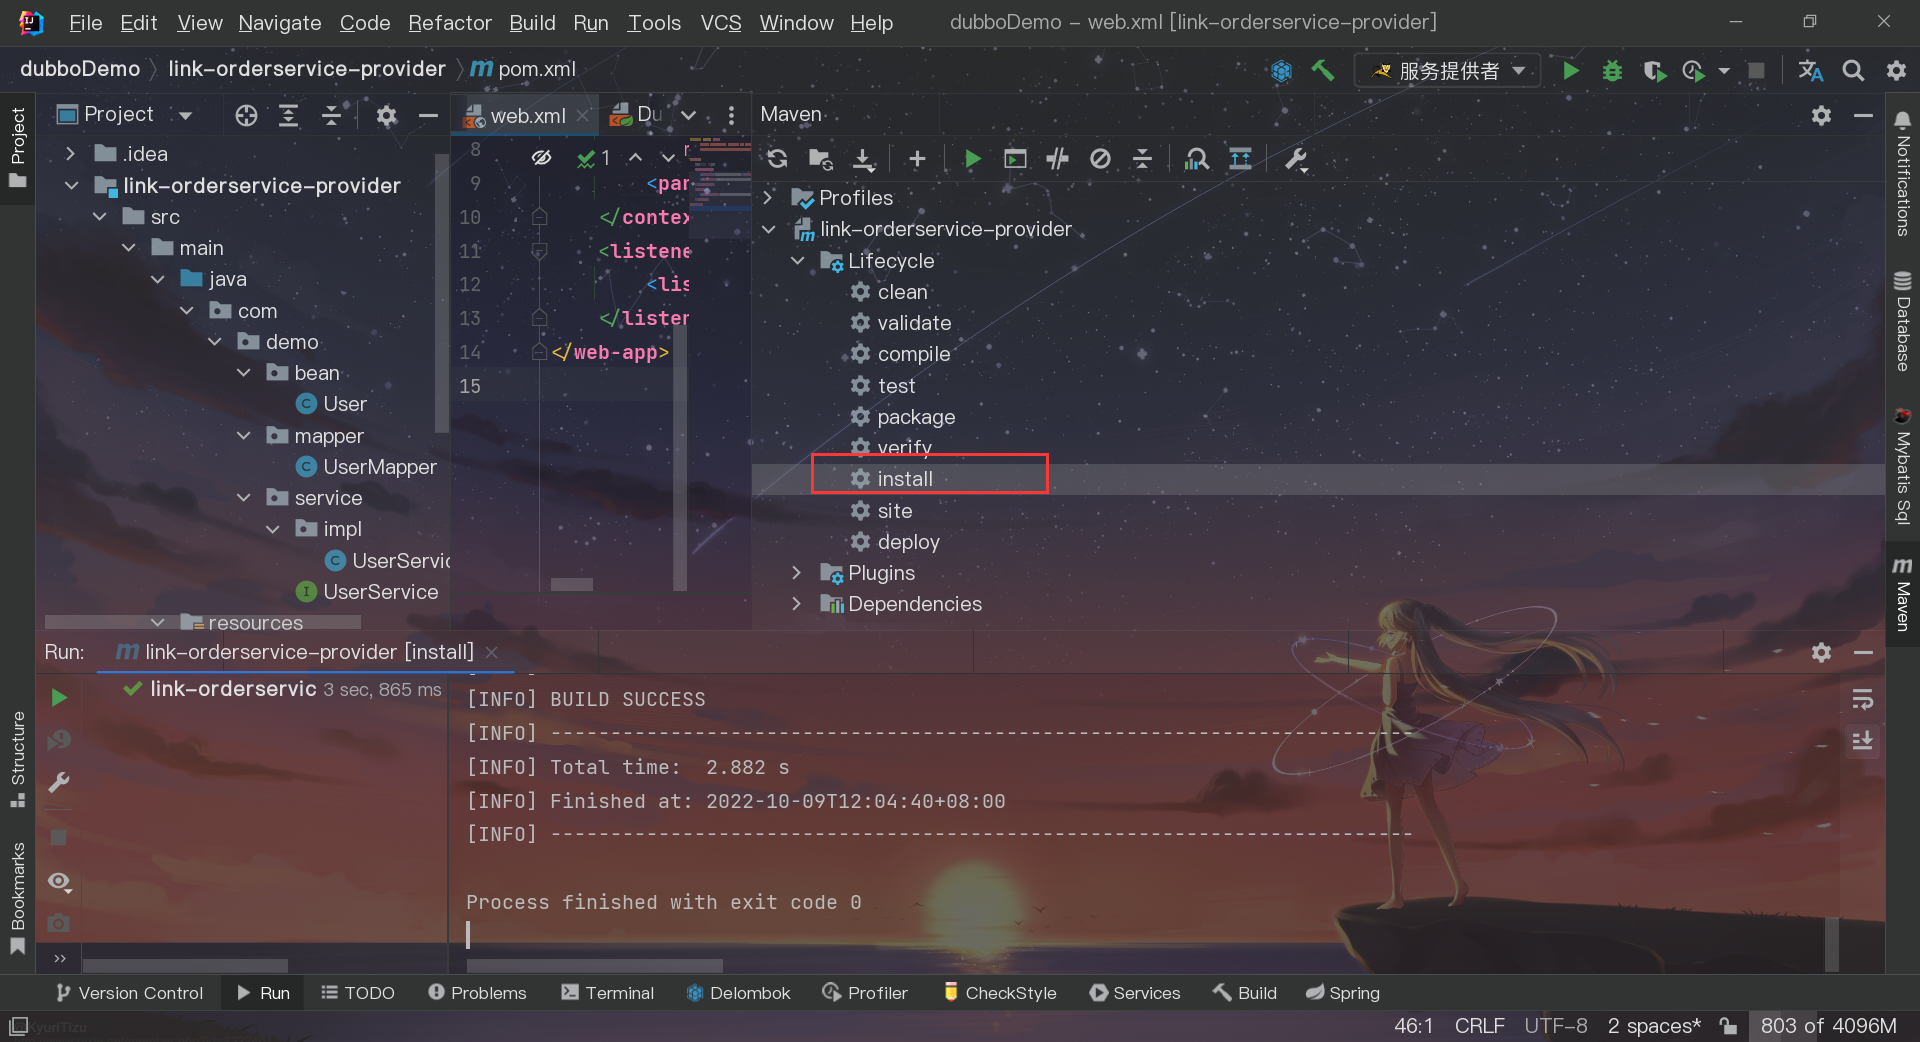Run selected Maven build with green arrow

click(x=972, y=159)
